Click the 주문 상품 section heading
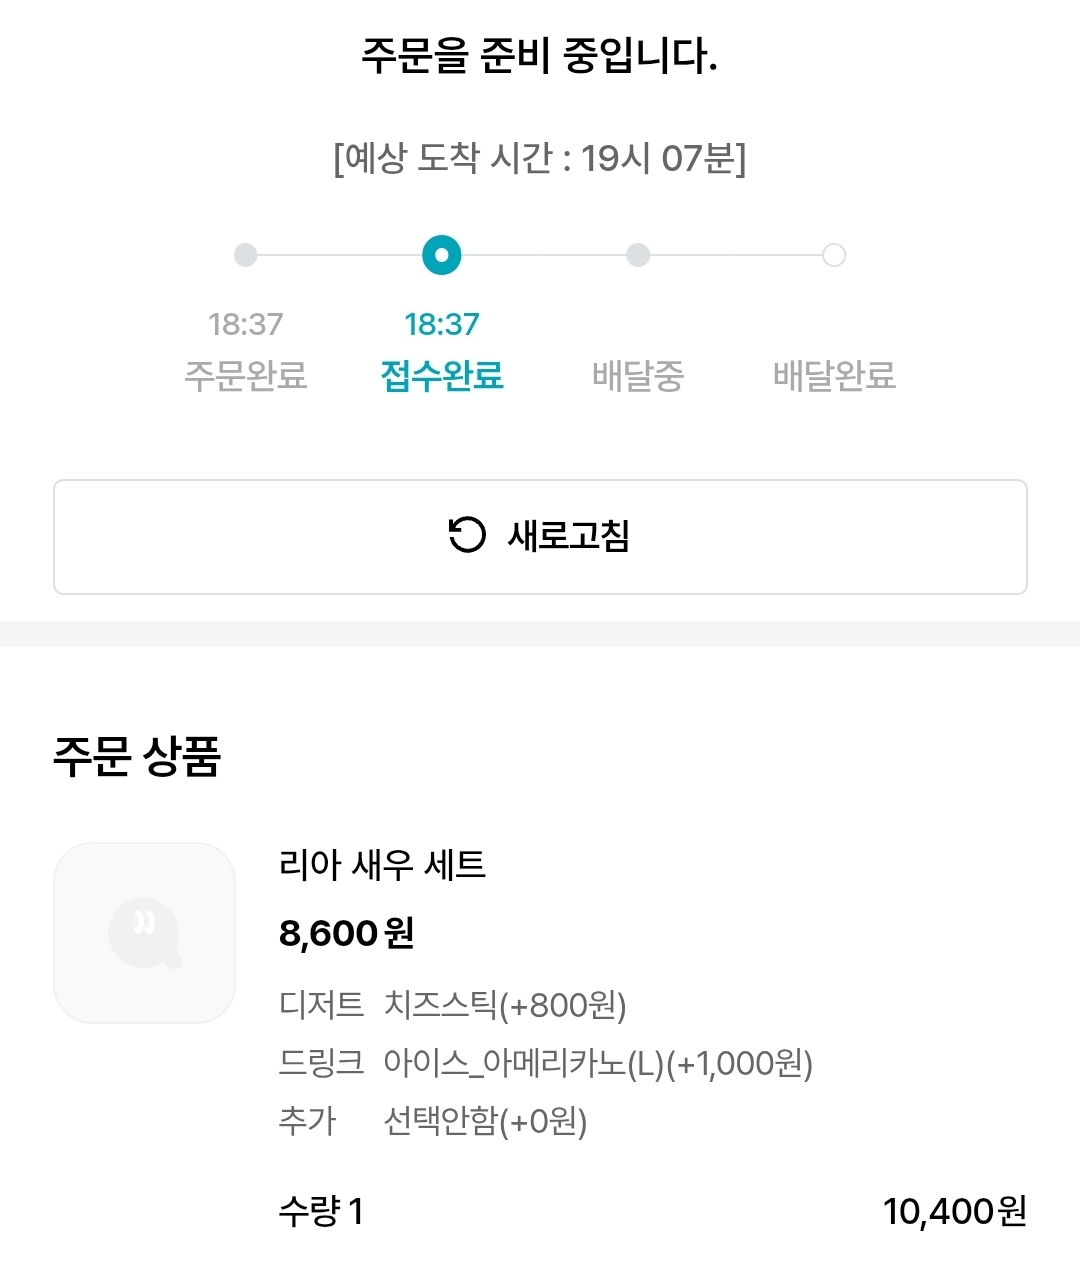The image size is (1080, 1279). pos(137,756)
